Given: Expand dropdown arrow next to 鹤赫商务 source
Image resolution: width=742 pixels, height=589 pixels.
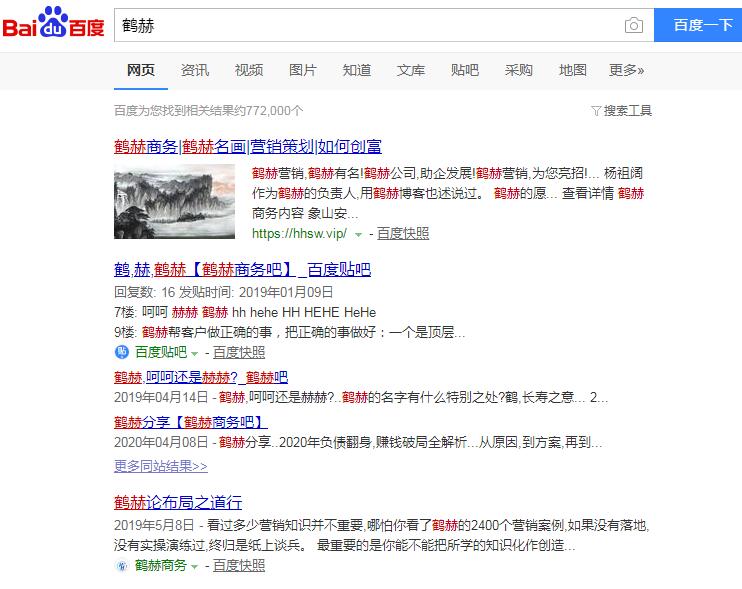Looking at the screenshot, I should pyautogui.click(x=195, y=566).
